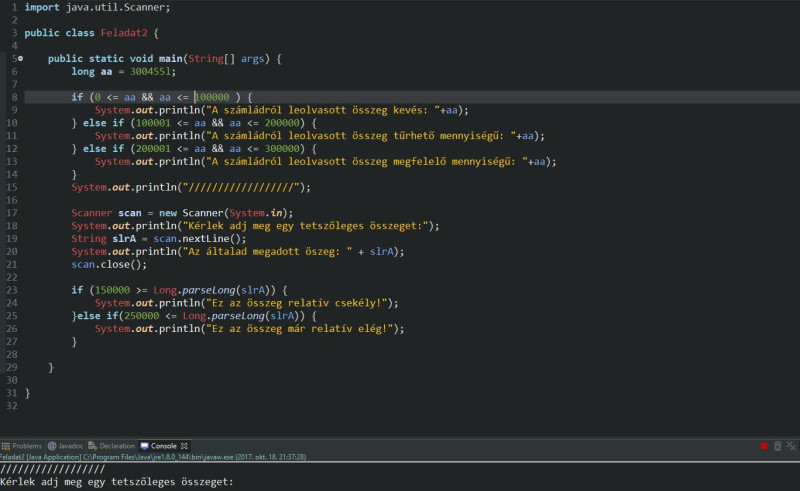Click the 250000 literal on line 25
800x491 pixels.
click(x=141, y=316)
